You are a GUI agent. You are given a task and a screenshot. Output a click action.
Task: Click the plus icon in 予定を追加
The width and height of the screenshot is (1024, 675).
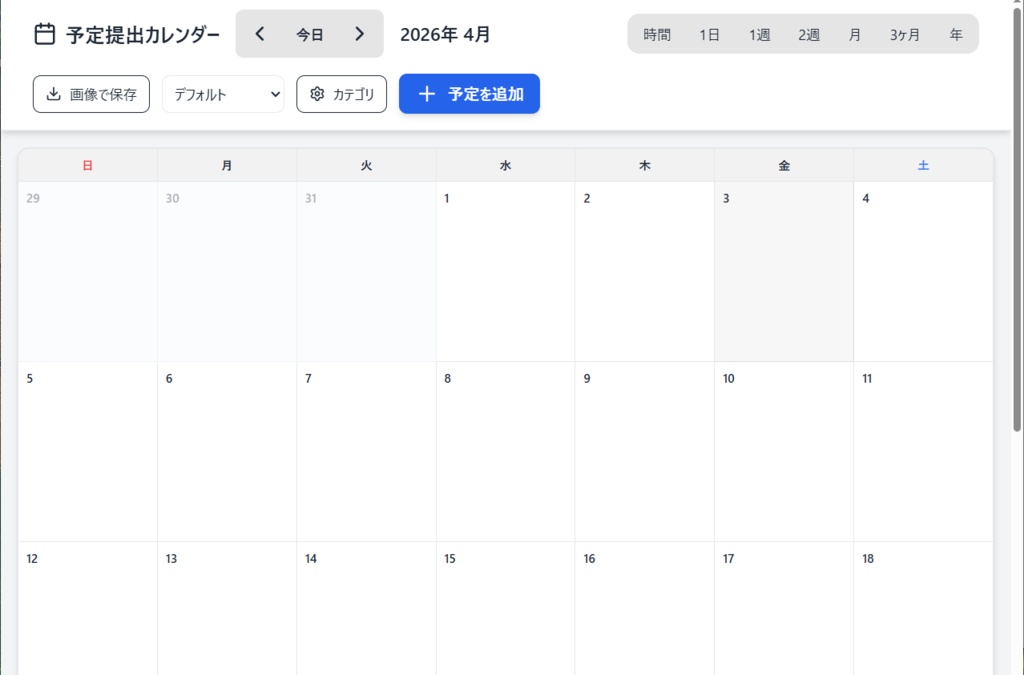click(x=427, y=94)
